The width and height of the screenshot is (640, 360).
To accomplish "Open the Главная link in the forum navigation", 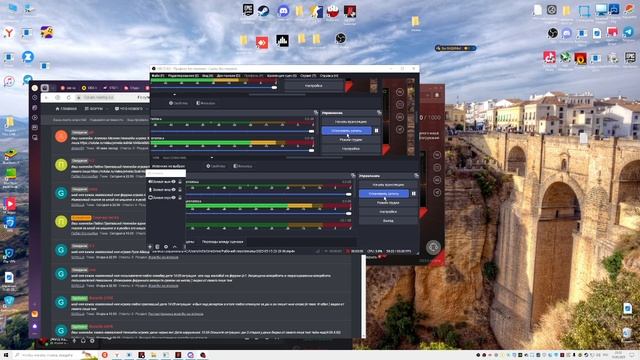I will tap(66, 109).
